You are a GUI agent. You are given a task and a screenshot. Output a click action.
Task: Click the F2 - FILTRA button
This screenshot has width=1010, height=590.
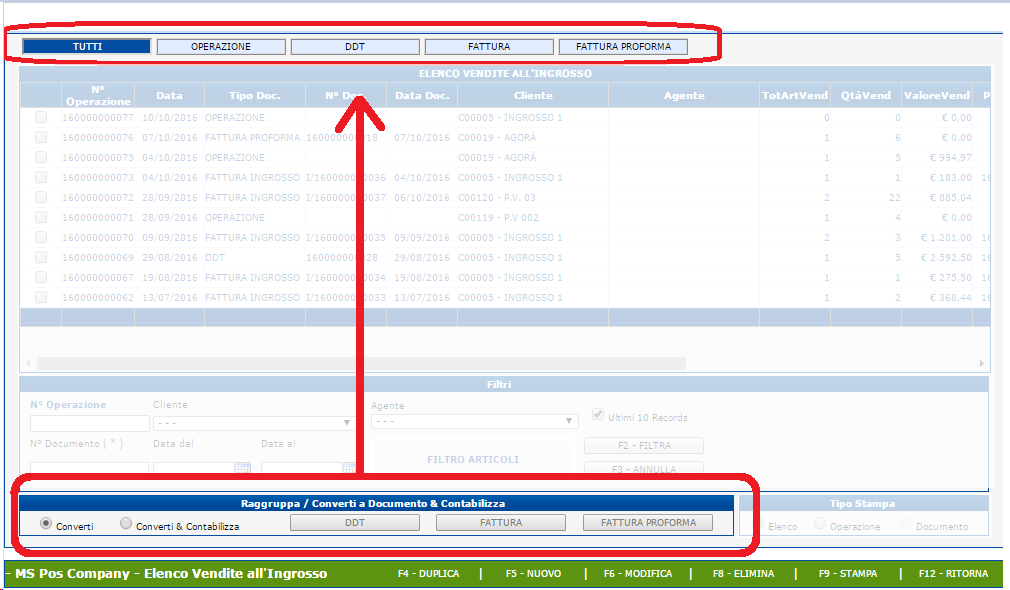tap(644, 445)
